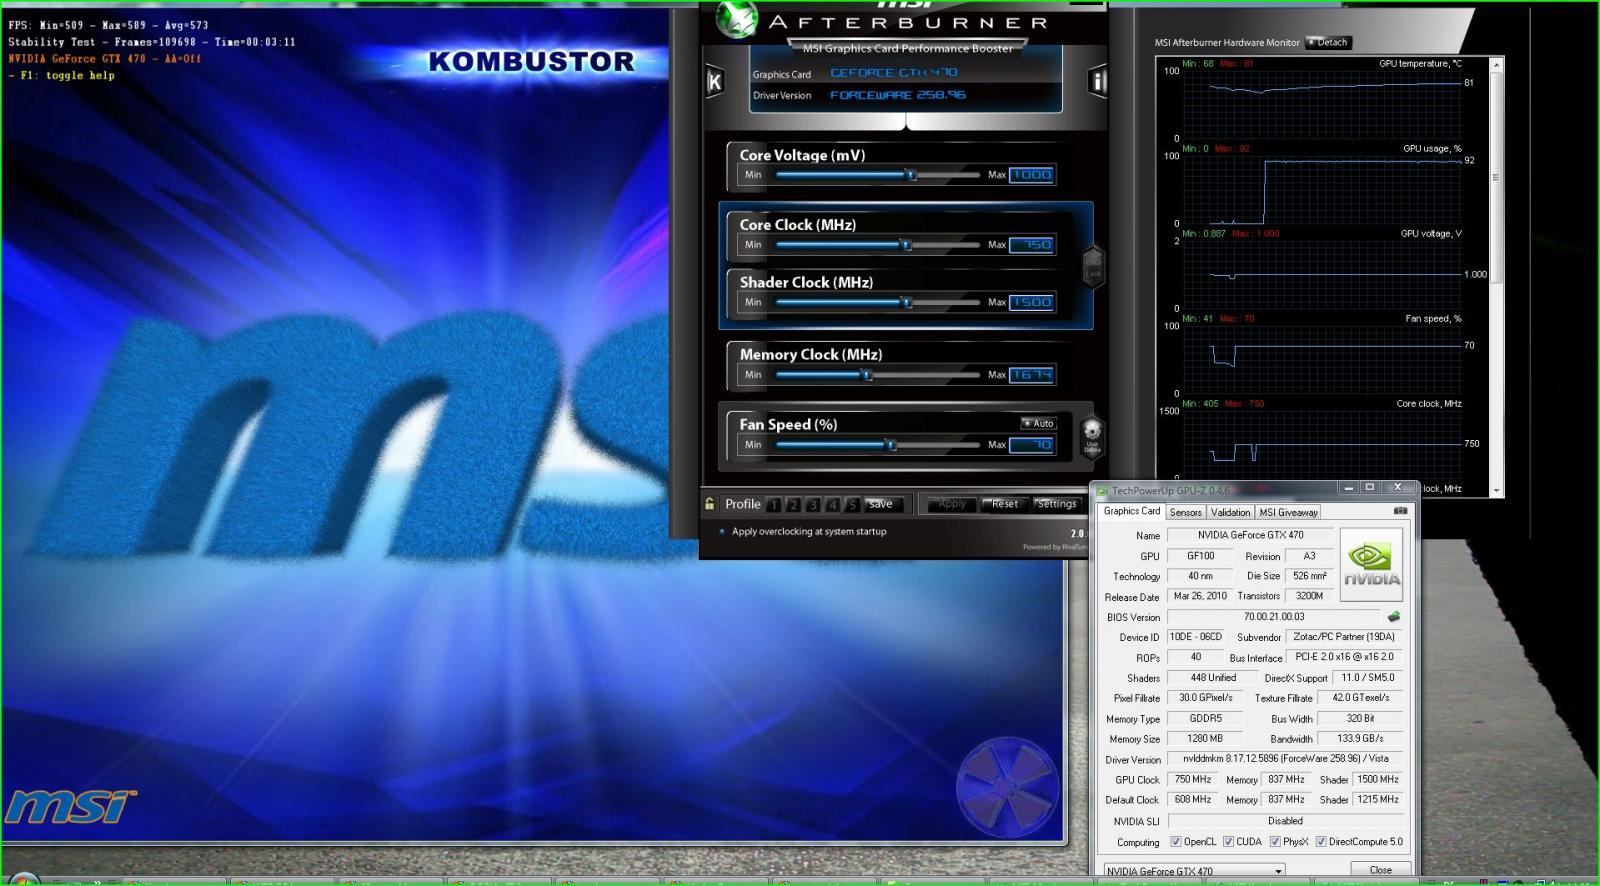Click the Driver Version value in GPU-Z
This screenshot has height=886, width=1600.
point(1285,759)
